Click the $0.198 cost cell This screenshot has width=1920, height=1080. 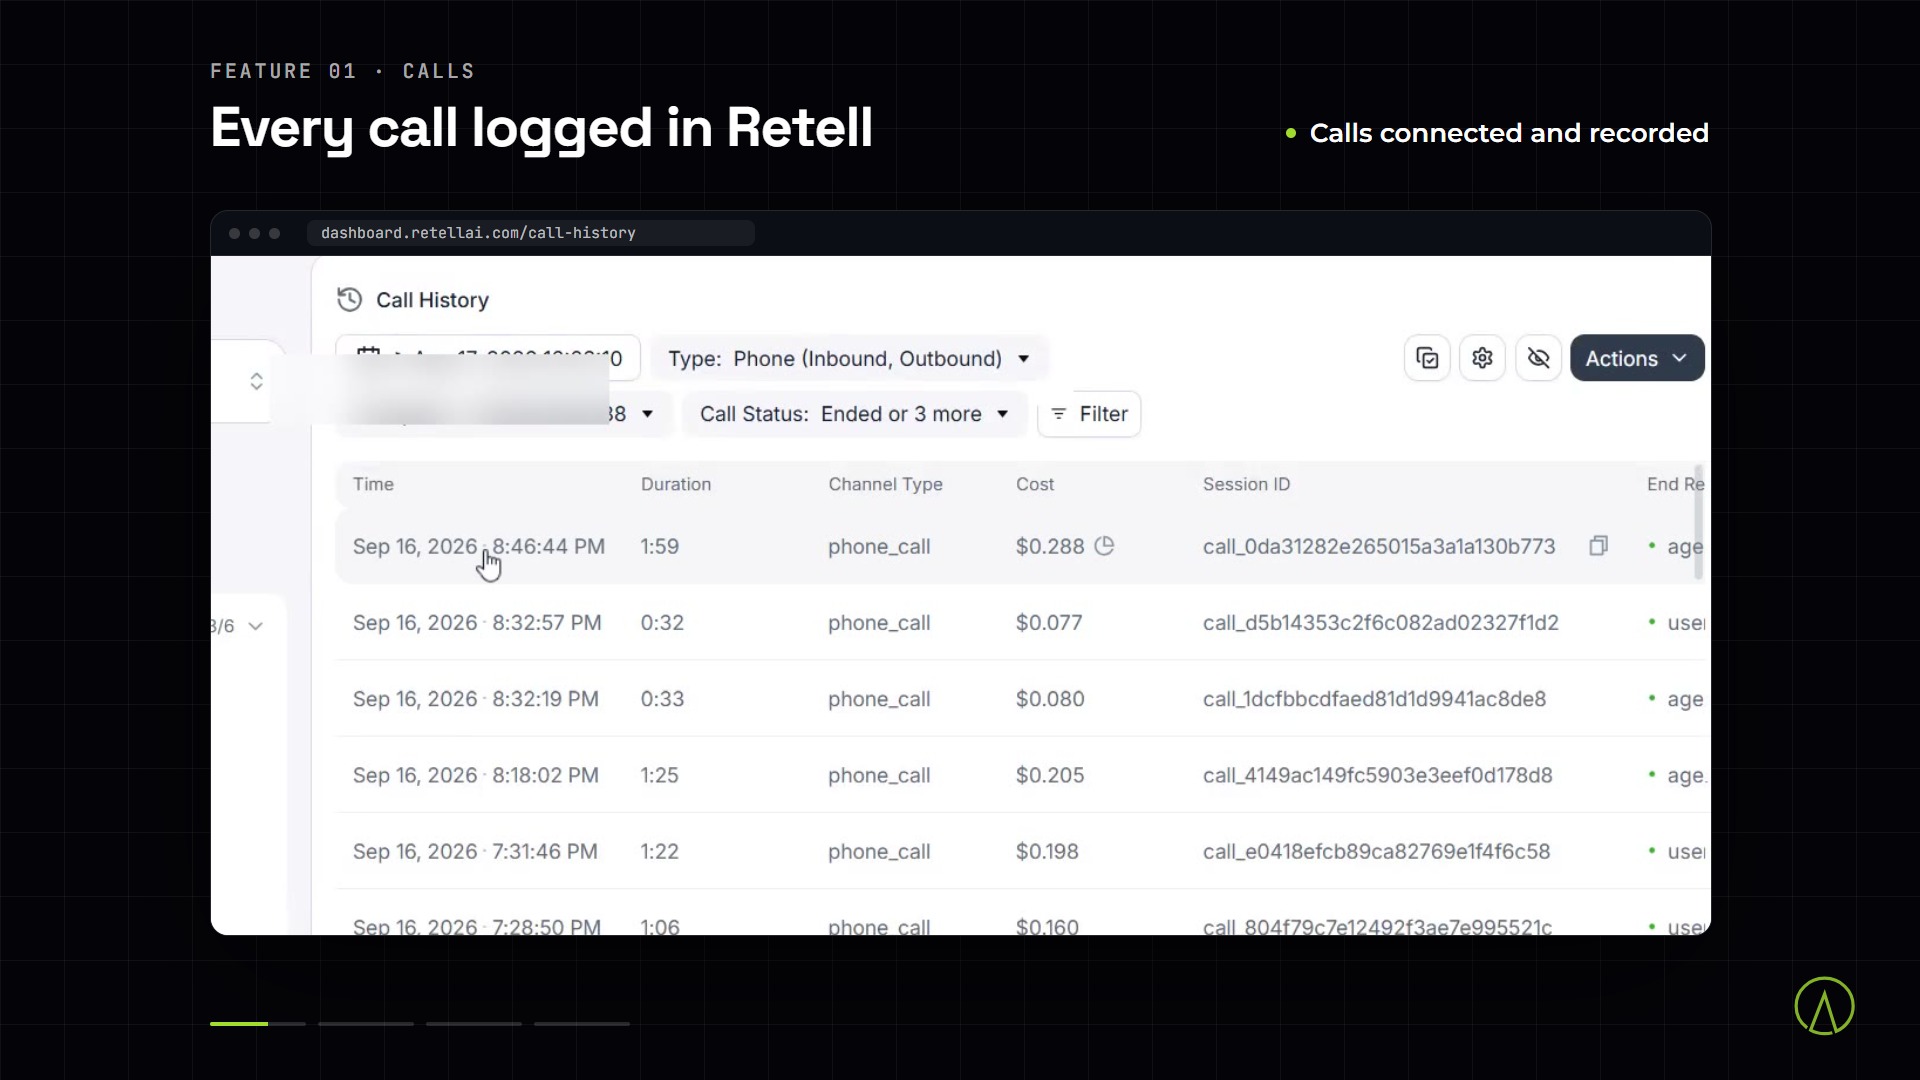click(1046, 852)
